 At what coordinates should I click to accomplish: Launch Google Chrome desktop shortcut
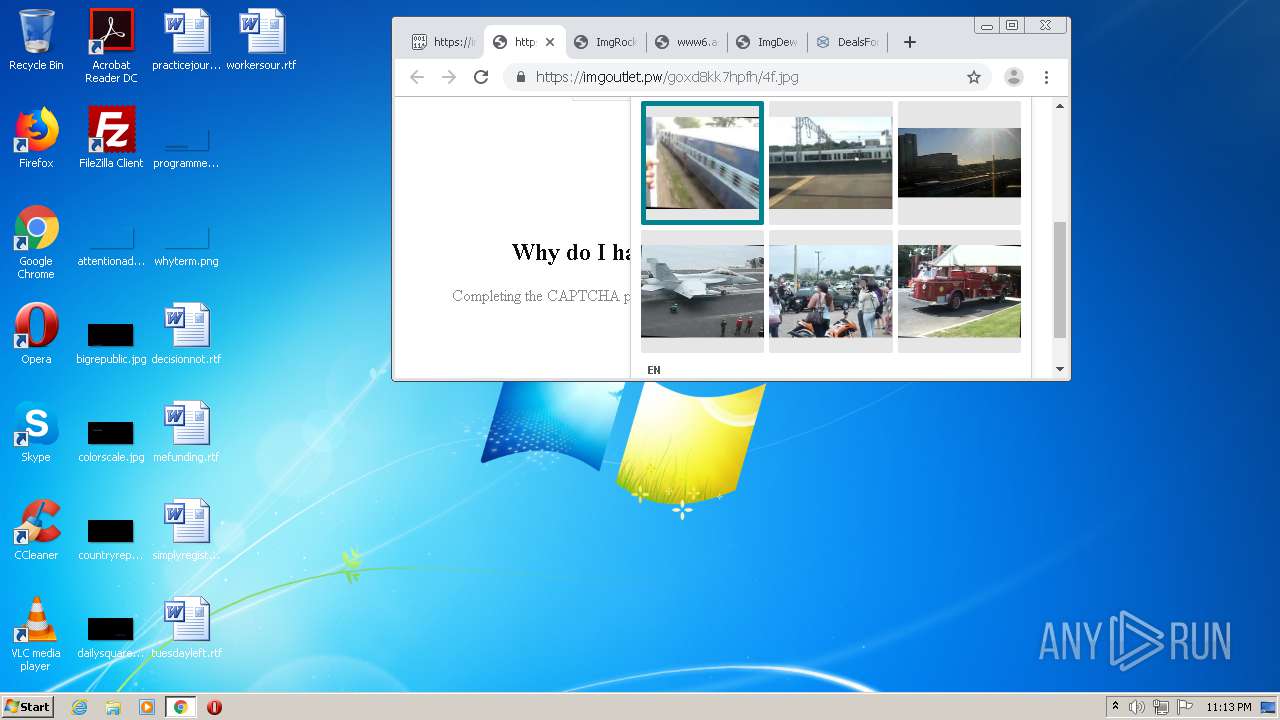[36, 242]
